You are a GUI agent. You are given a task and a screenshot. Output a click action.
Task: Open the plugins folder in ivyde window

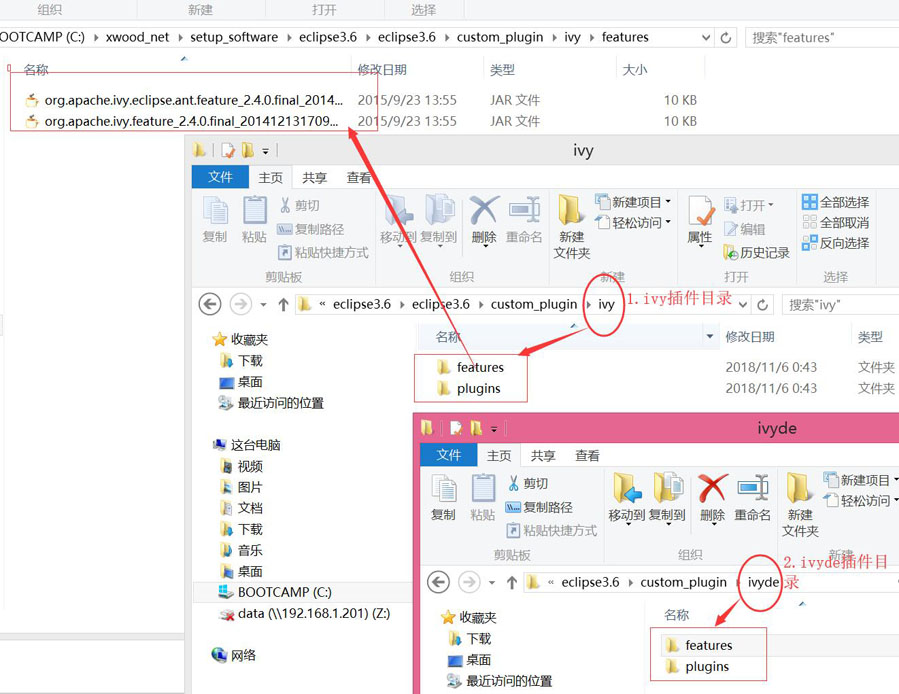pyautogui.click(x=706, y=667)
